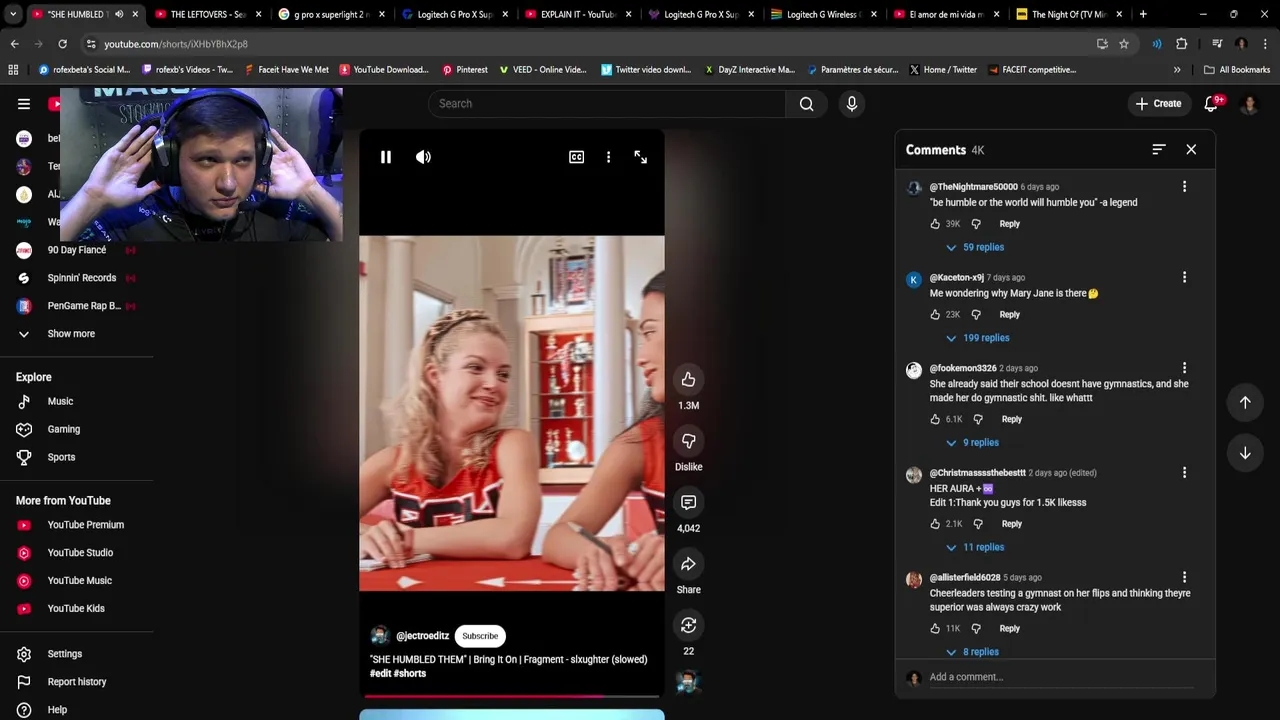1280x720 pixels.
Task: Sort comments using the sort icon
Action: [1158, 149]
